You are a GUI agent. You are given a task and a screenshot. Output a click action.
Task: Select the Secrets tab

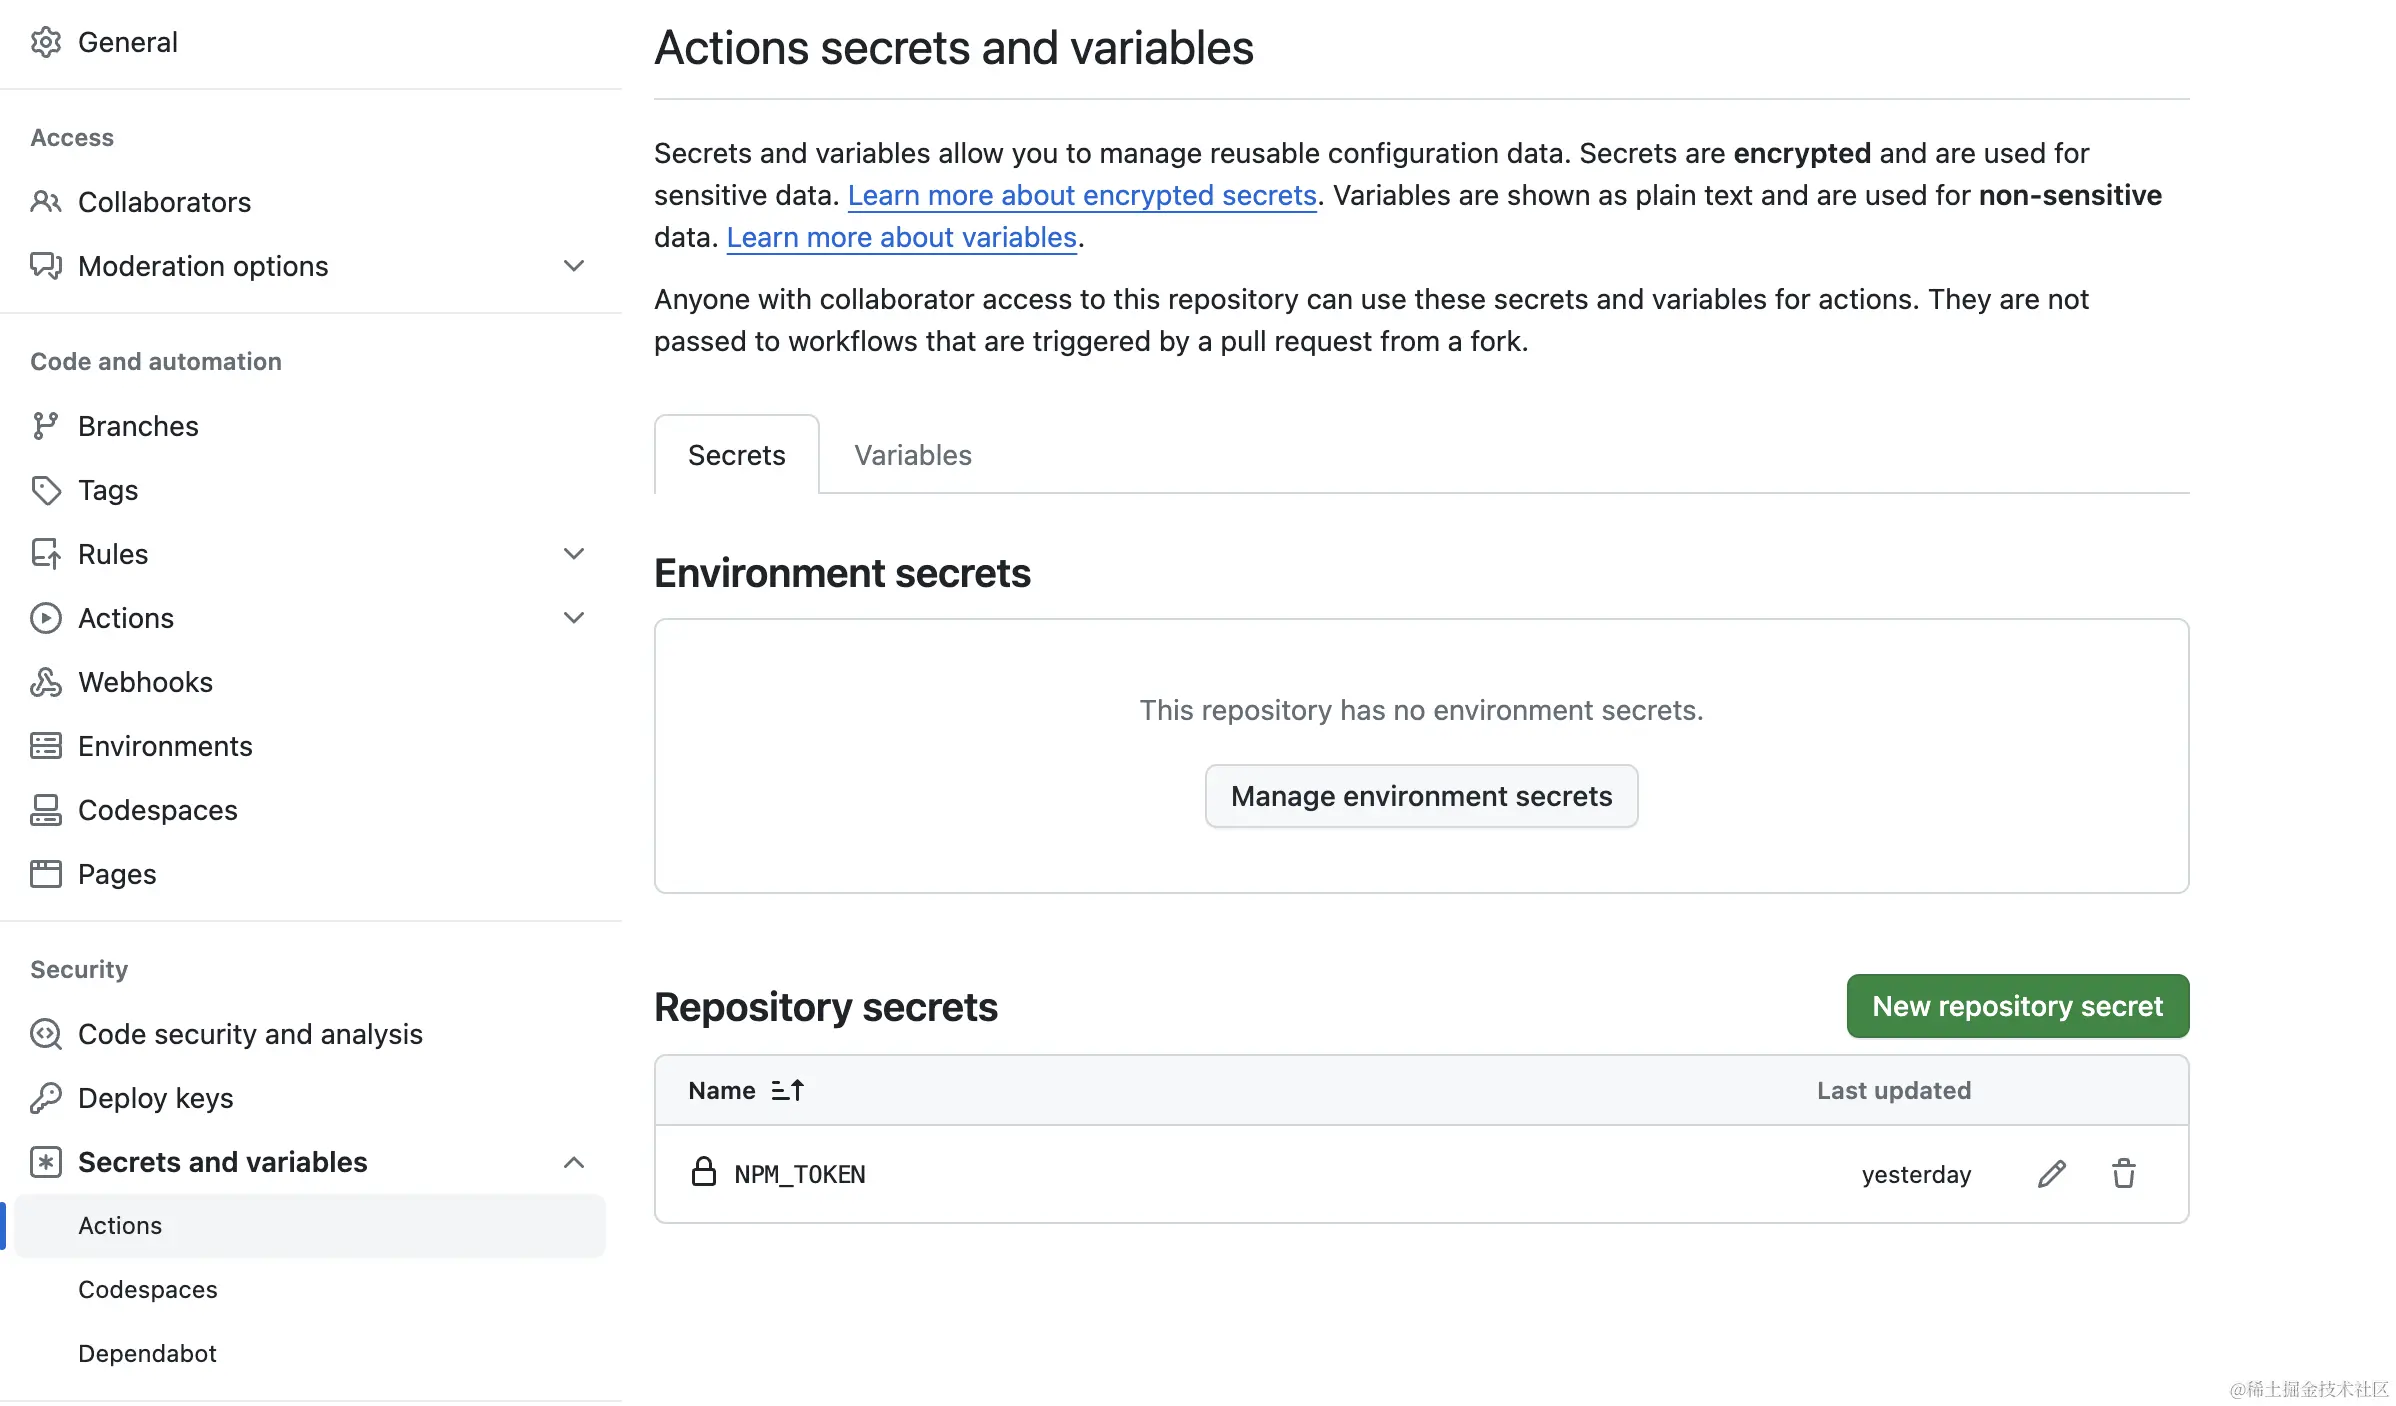pyautogui.click(x=736, y=455)
